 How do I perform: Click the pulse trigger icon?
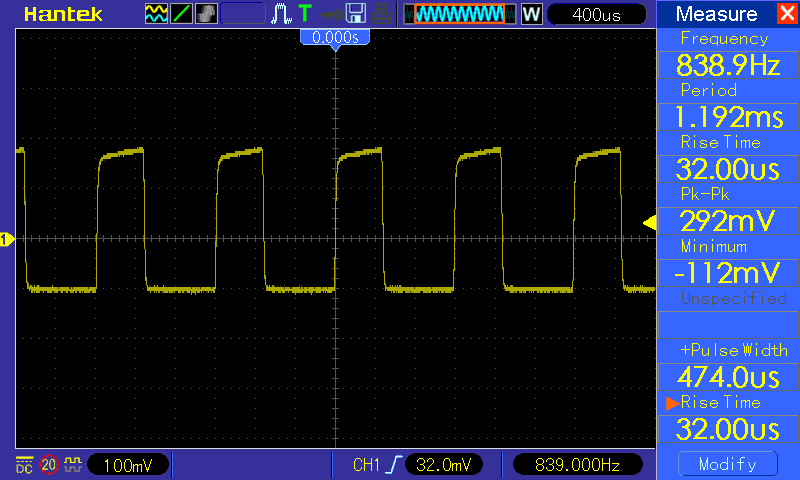click(281, 14)
